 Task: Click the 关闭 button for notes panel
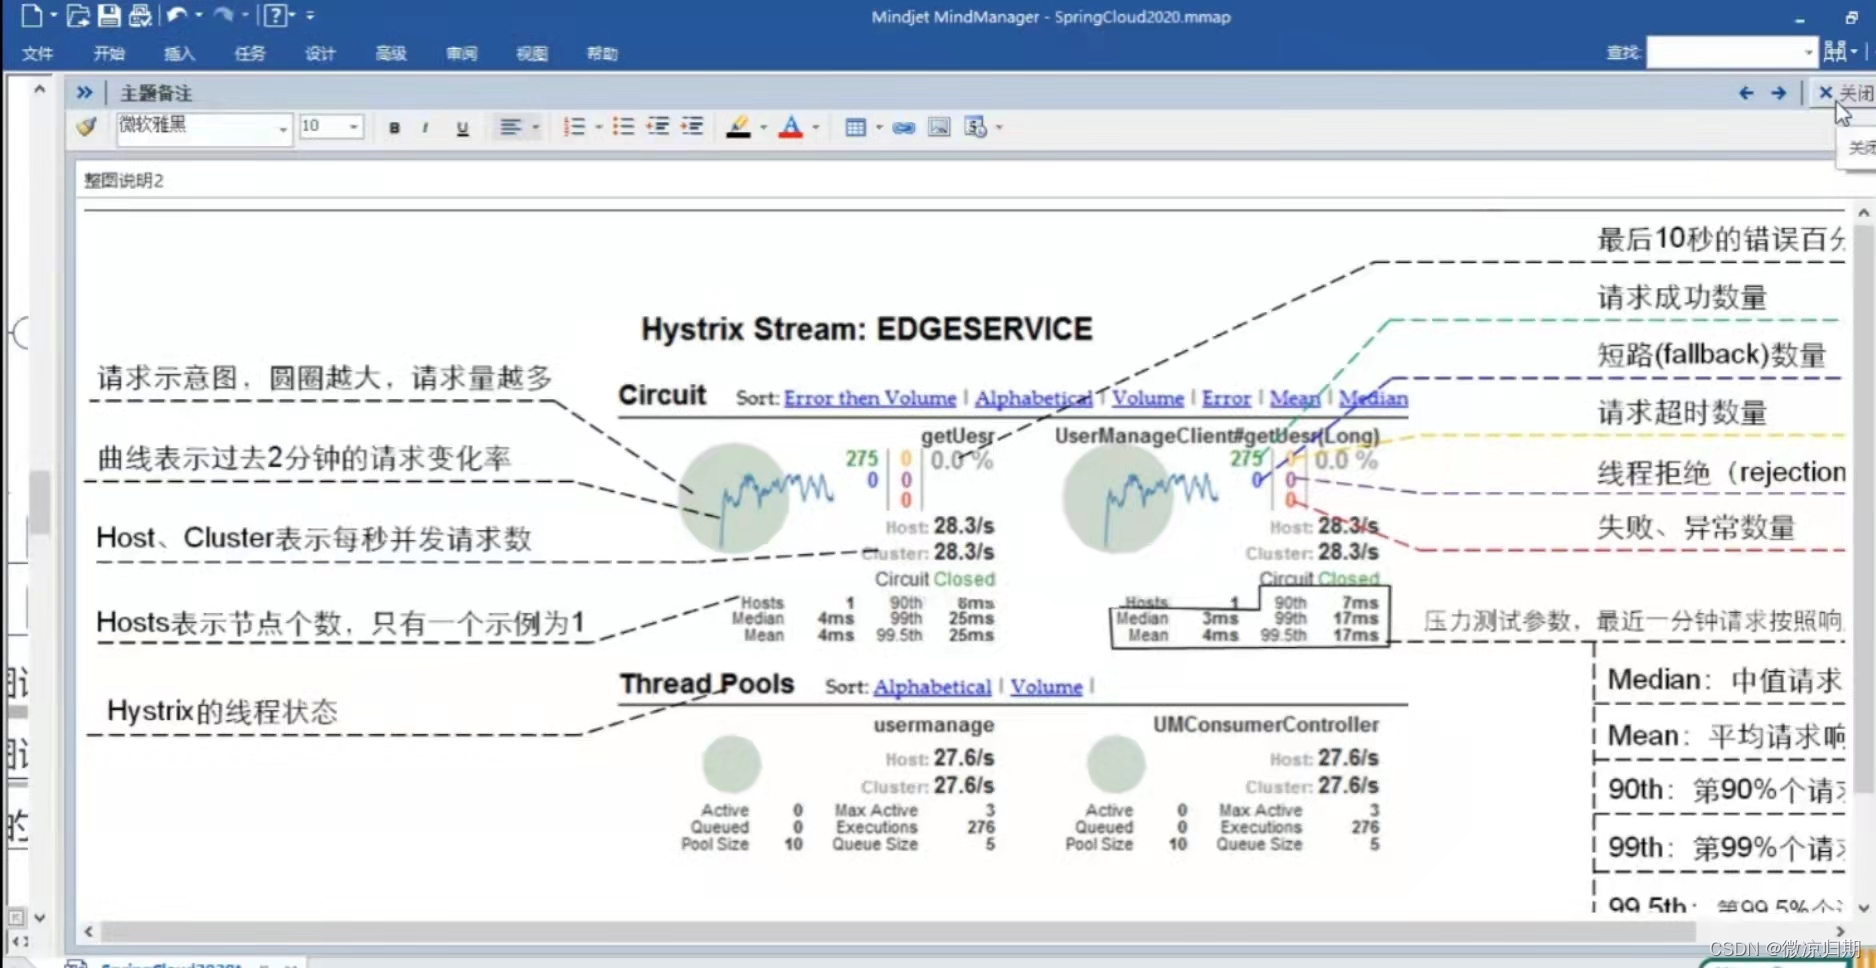[1846, 93]
